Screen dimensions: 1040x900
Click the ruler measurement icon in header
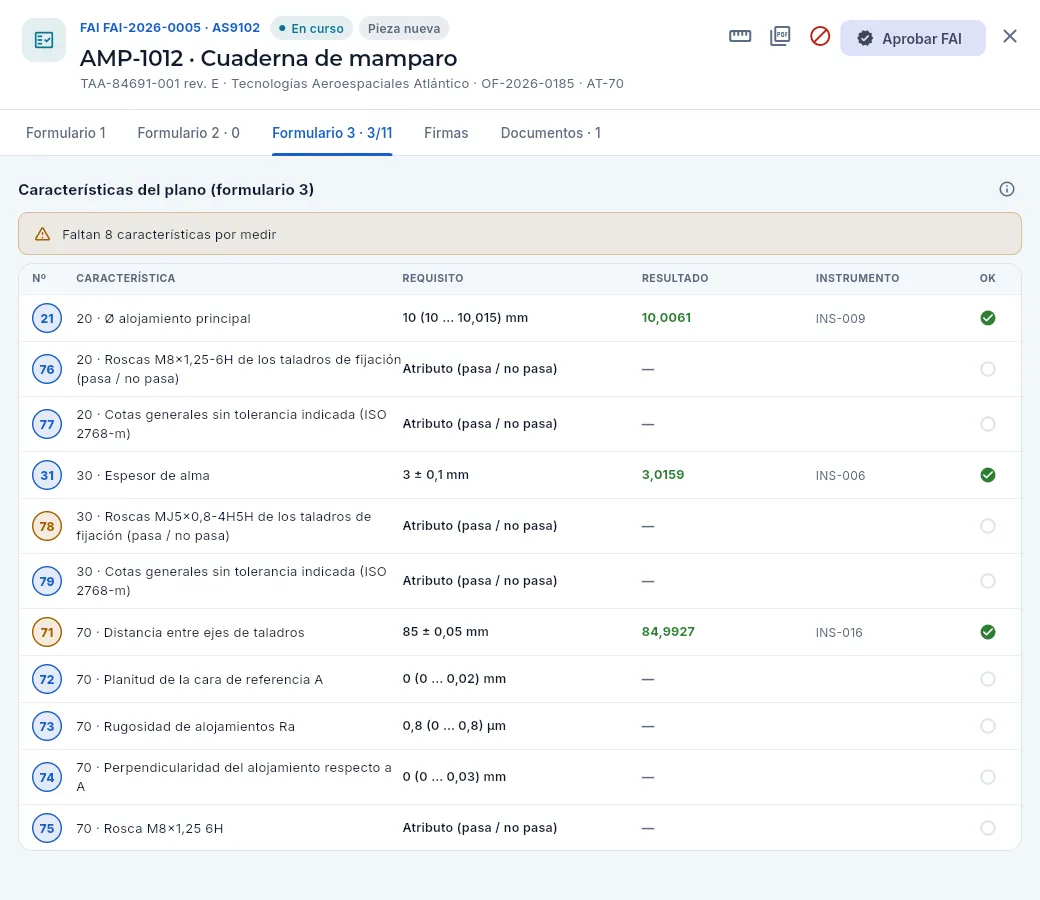[740, 36]
